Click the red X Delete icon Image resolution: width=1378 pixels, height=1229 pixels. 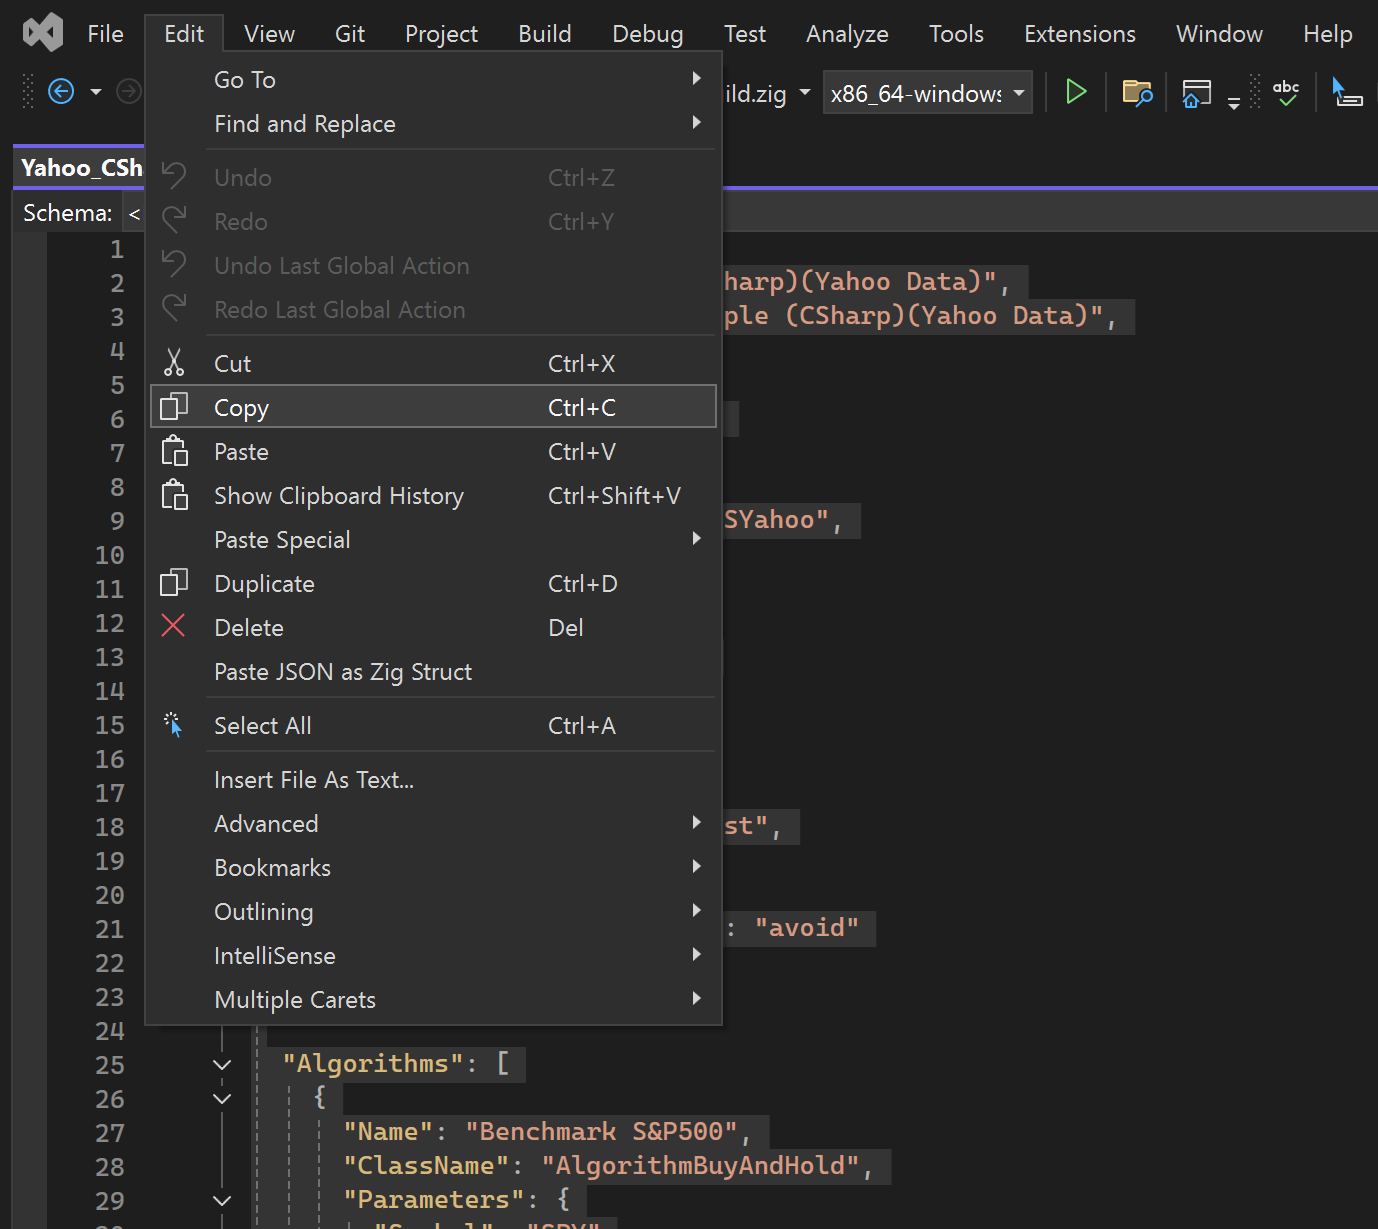point(173,627)
